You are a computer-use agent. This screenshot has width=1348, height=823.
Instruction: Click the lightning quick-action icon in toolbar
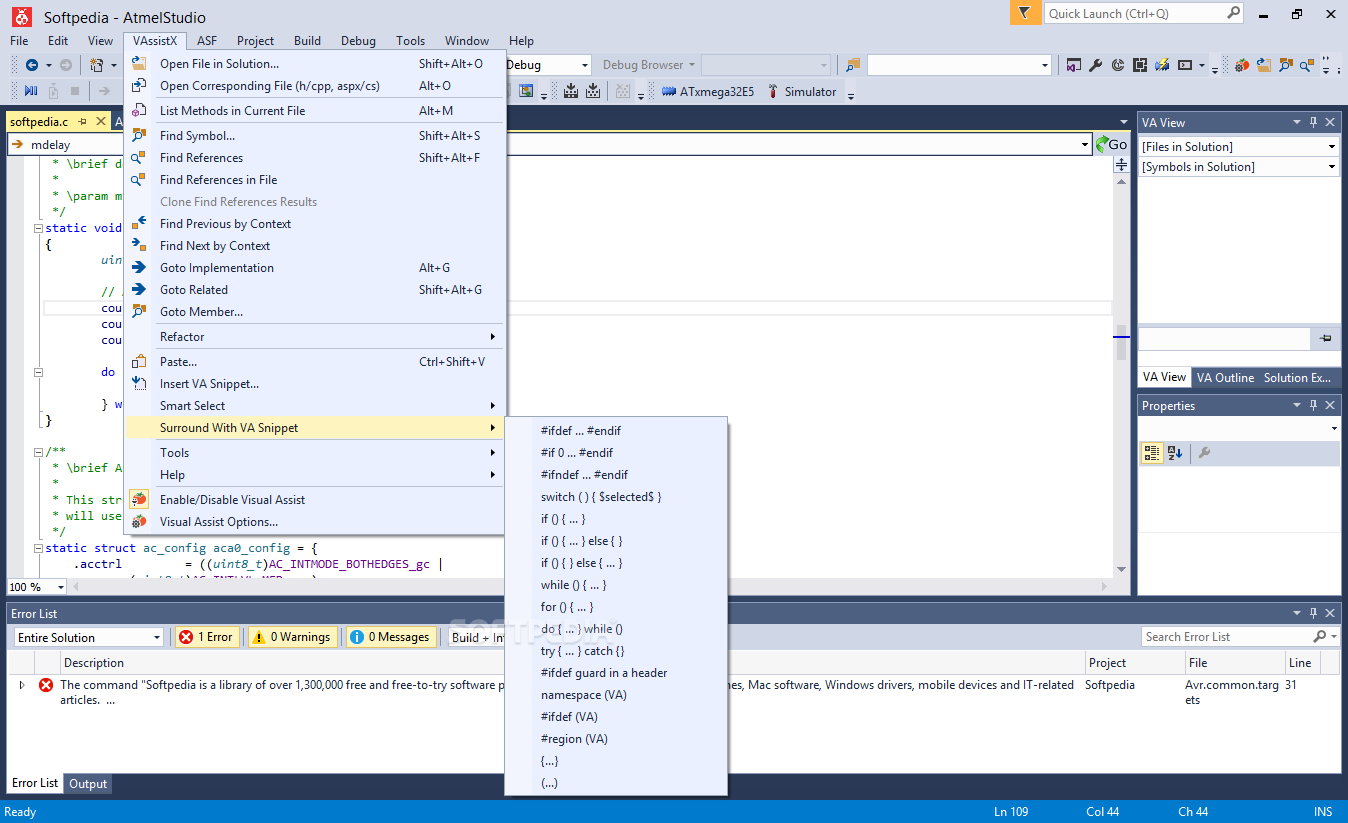tap(1162, 65)
